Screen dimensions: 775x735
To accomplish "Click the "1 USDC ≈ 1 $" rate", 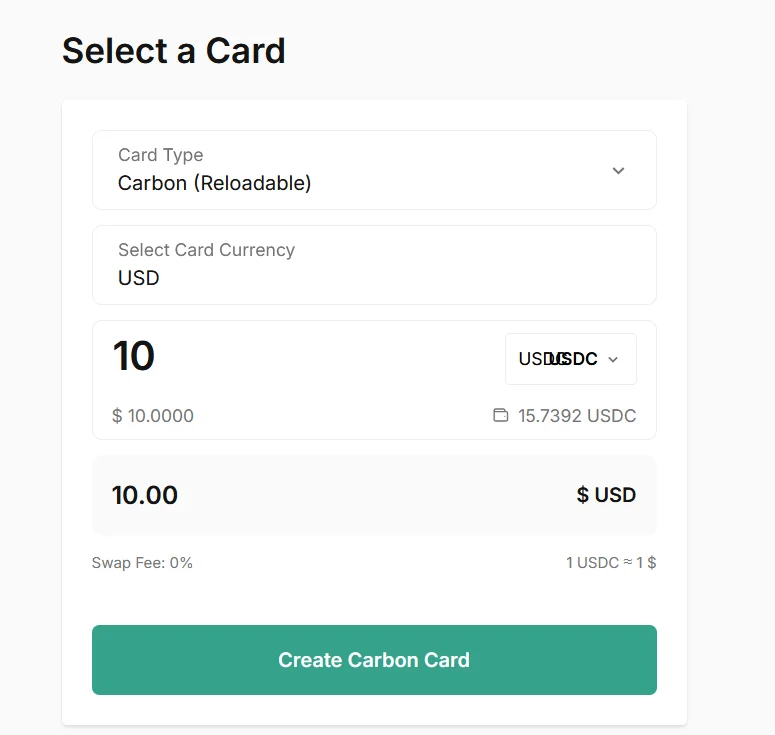I will [611, 563].
